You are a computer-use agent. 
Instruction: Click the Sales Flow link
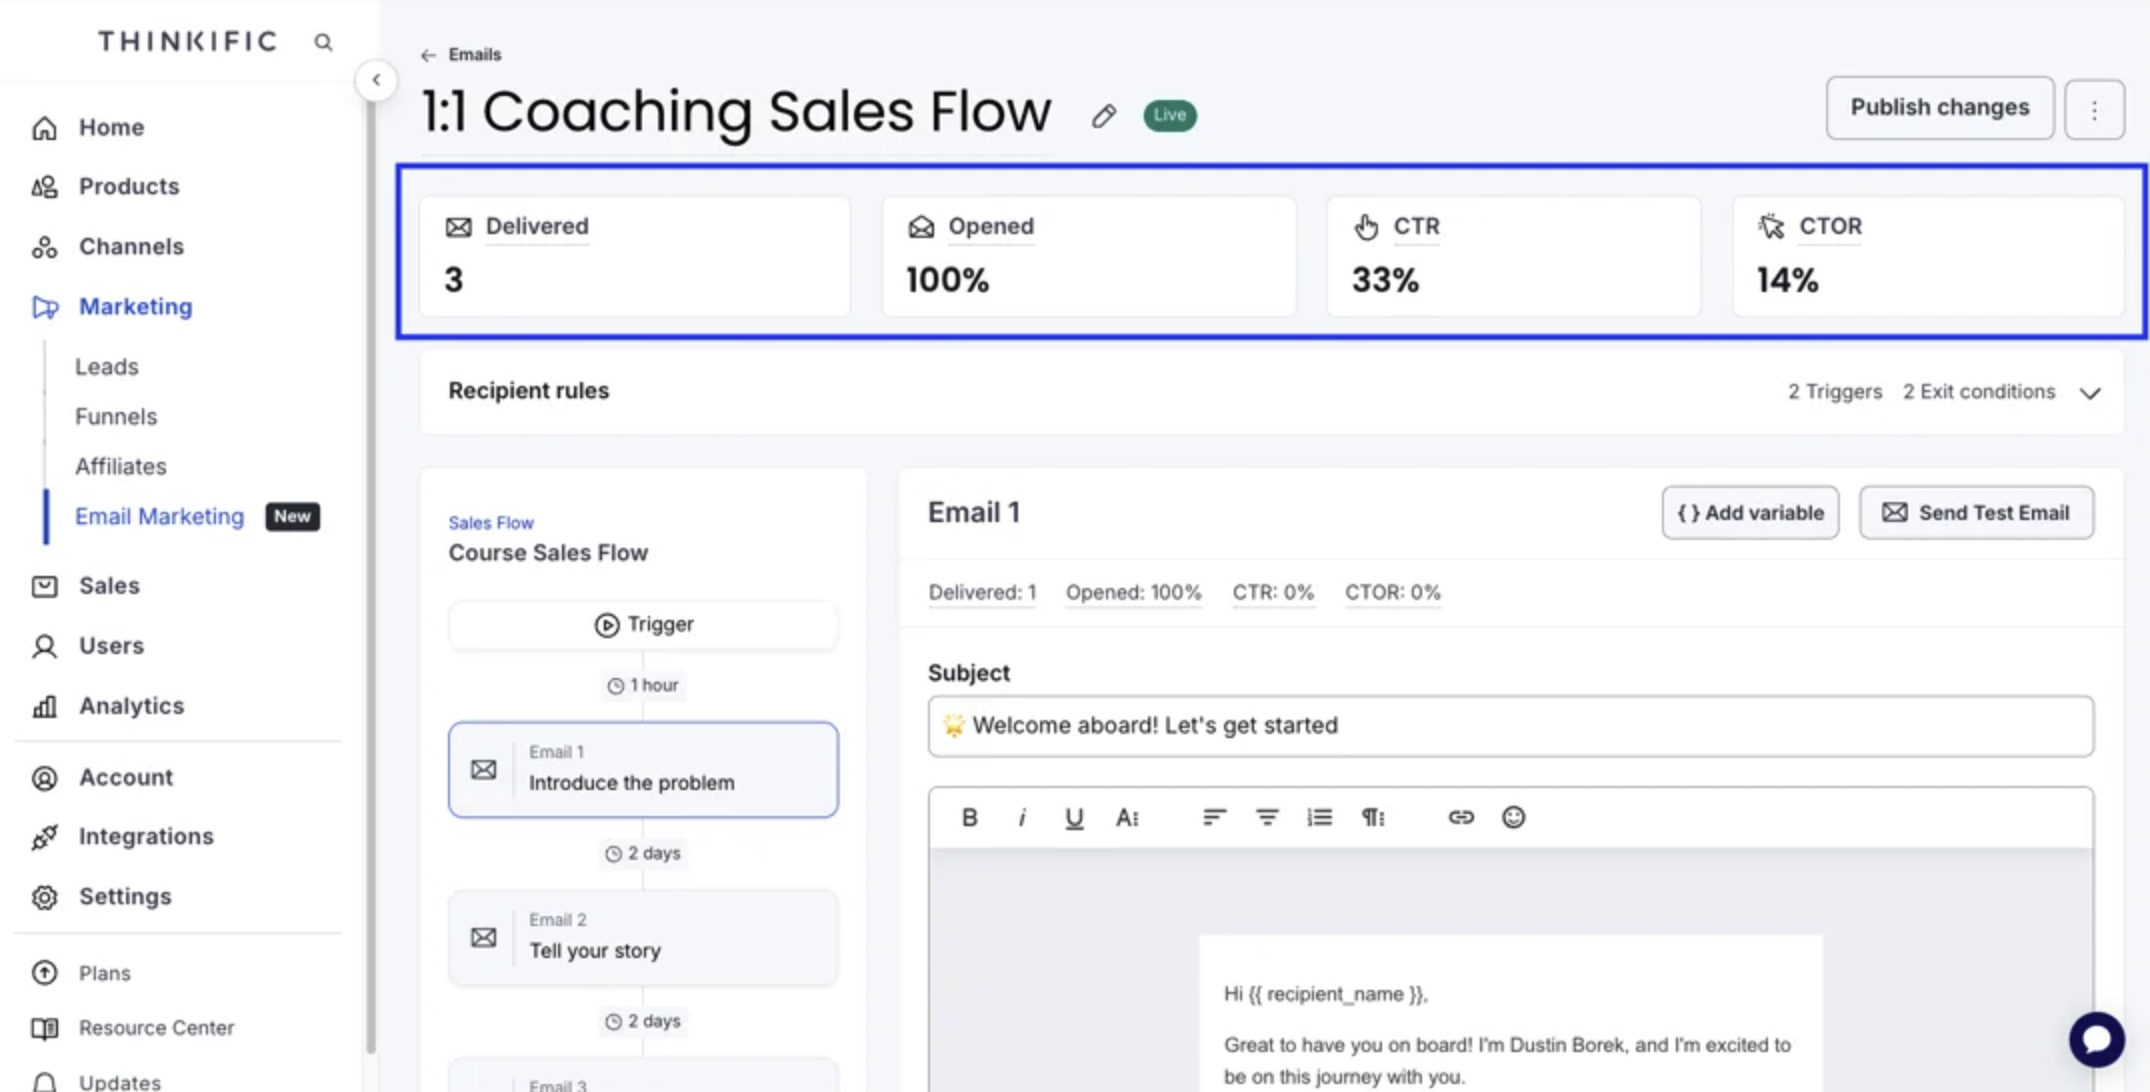[491, 523]
